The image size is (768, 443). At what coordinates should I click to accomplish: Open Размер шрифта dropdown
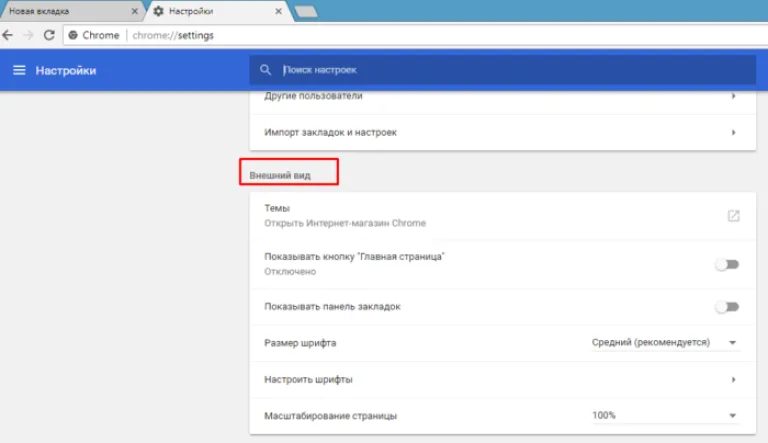click(665, 343)
